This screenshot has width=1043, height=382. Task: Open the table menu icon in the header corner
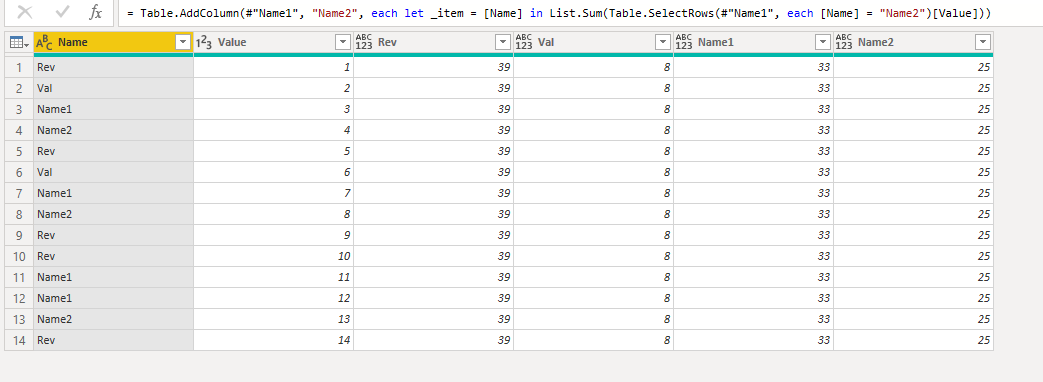click(x=19, y=43)
